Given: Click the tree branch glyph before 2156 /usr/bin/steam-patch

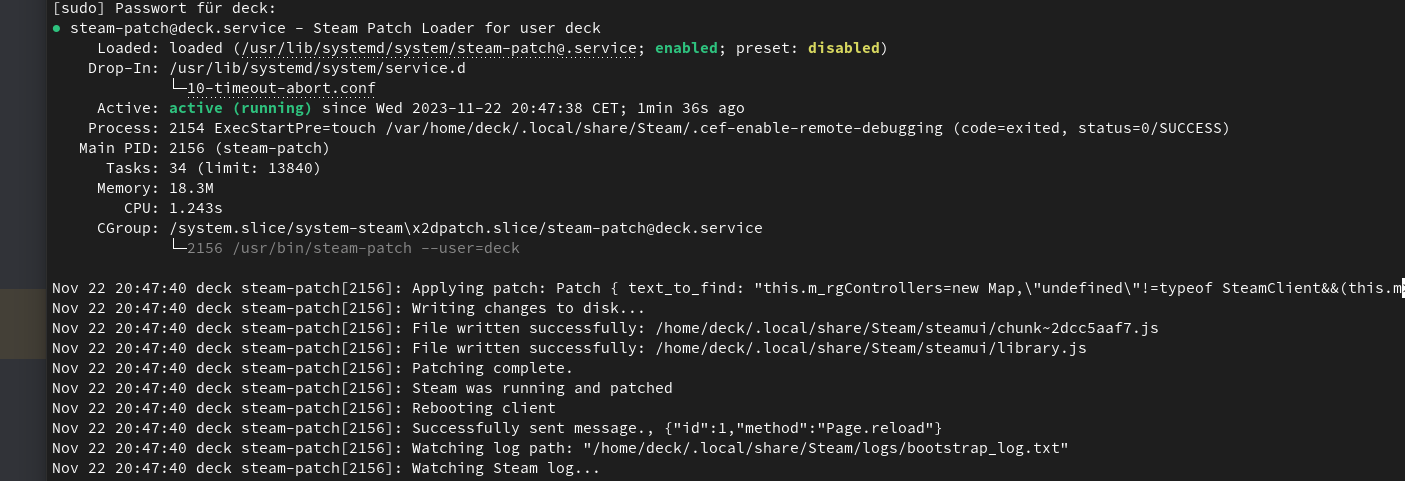Looking at the screenshot, I should click(x=178, y=248).
